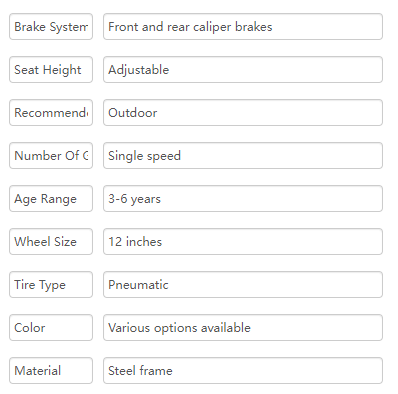Click the Material label field
This screenshot has height=394, width=398.
click(x=51, y=371)
